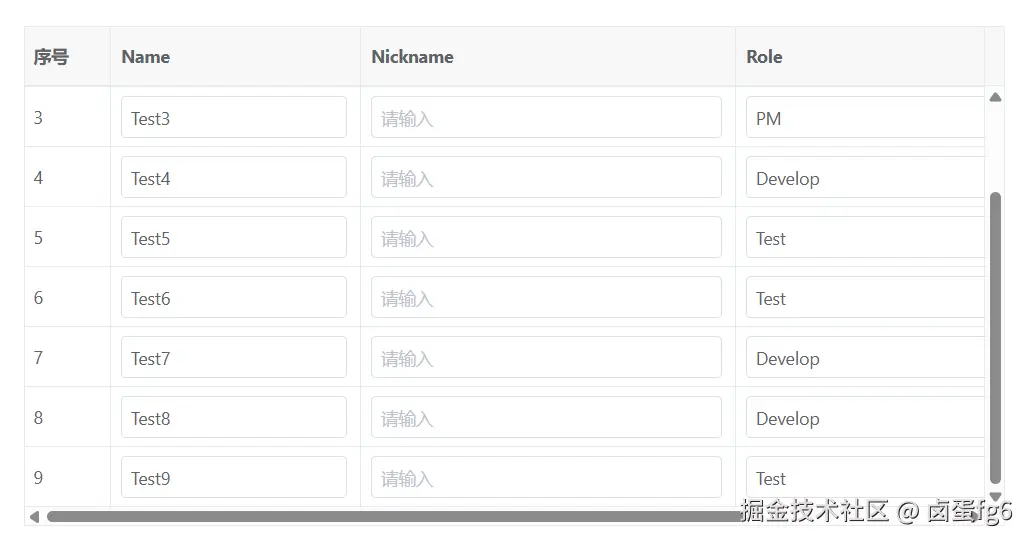
Task: Click the Nickname column header
Action: pos(412,57)
